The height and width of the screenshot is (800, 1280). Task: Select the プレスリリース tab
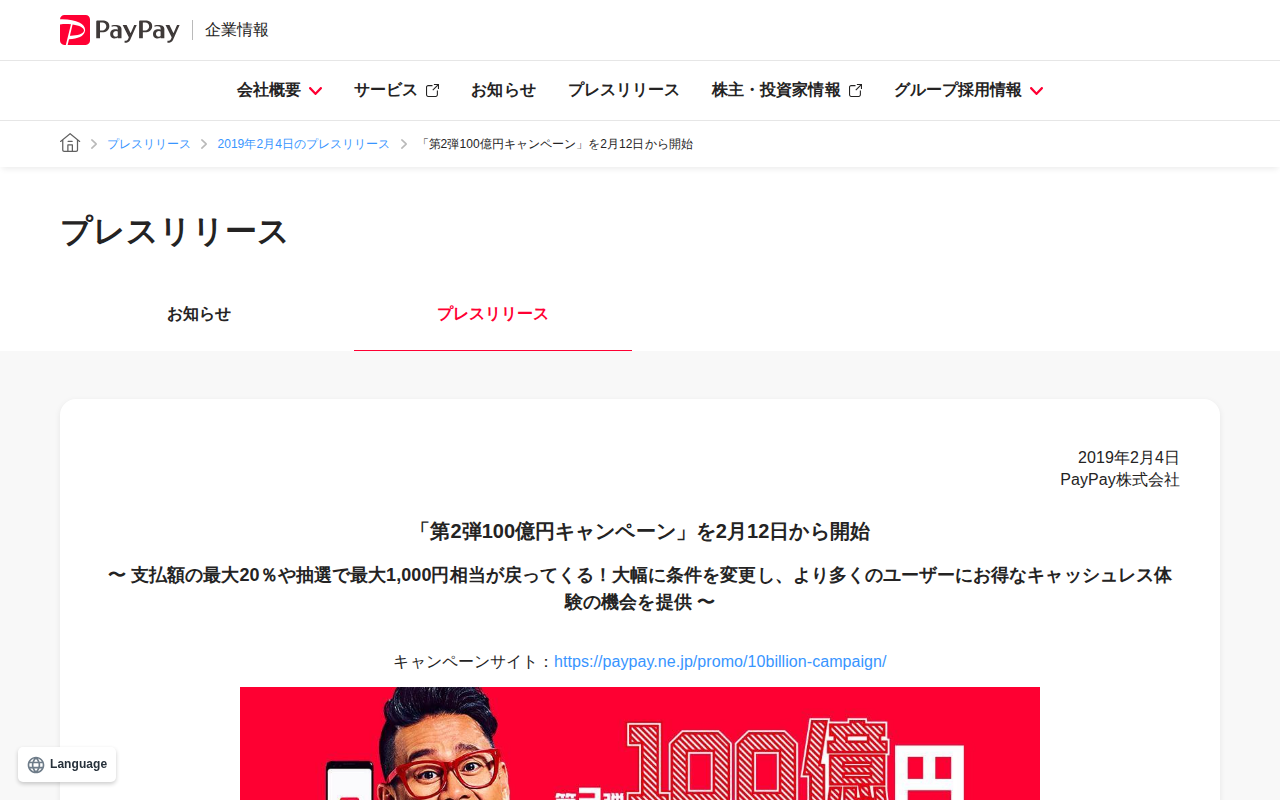coord(493,314)
